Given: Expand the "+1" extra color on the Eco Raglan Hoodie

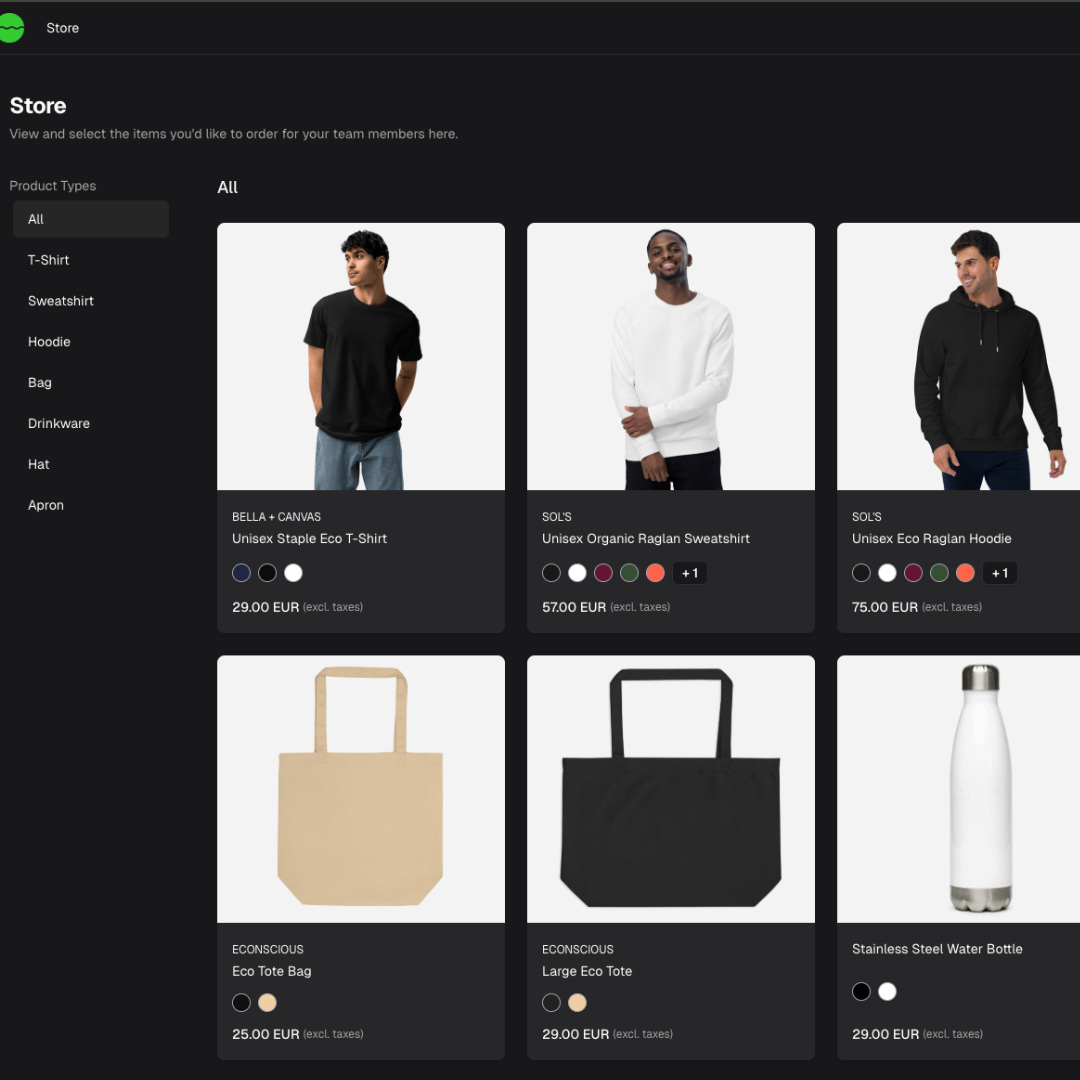Looking at the screenshot, I should (x=1000, y=573).
